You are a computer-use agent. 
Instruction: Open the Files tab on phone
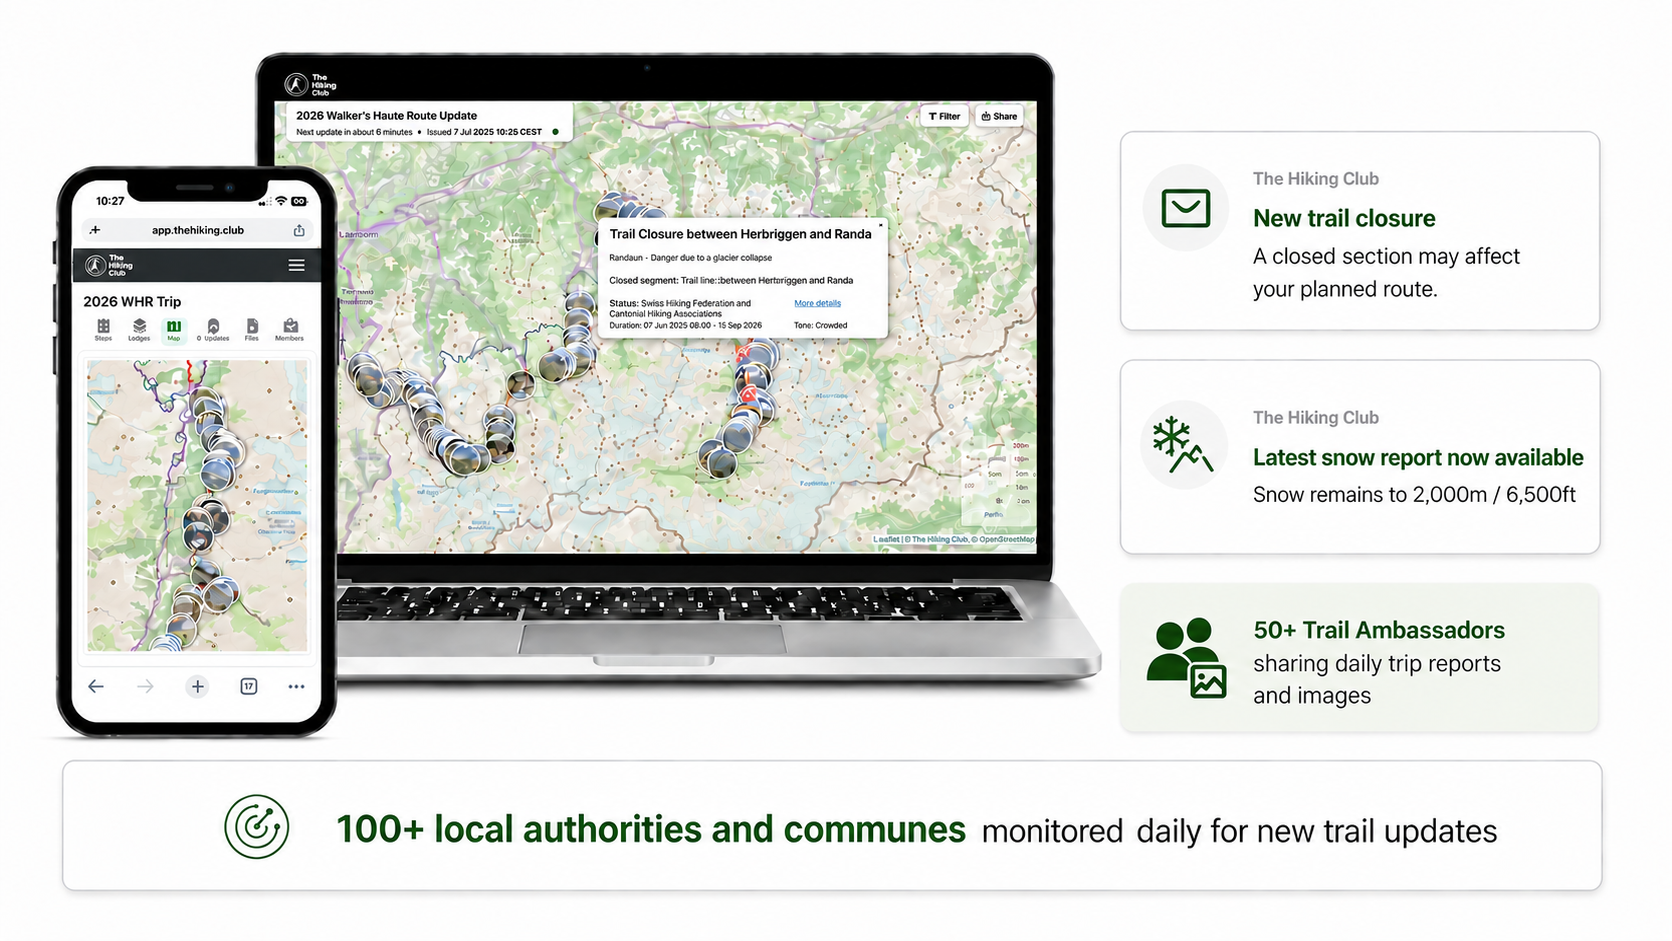point(252,329)
